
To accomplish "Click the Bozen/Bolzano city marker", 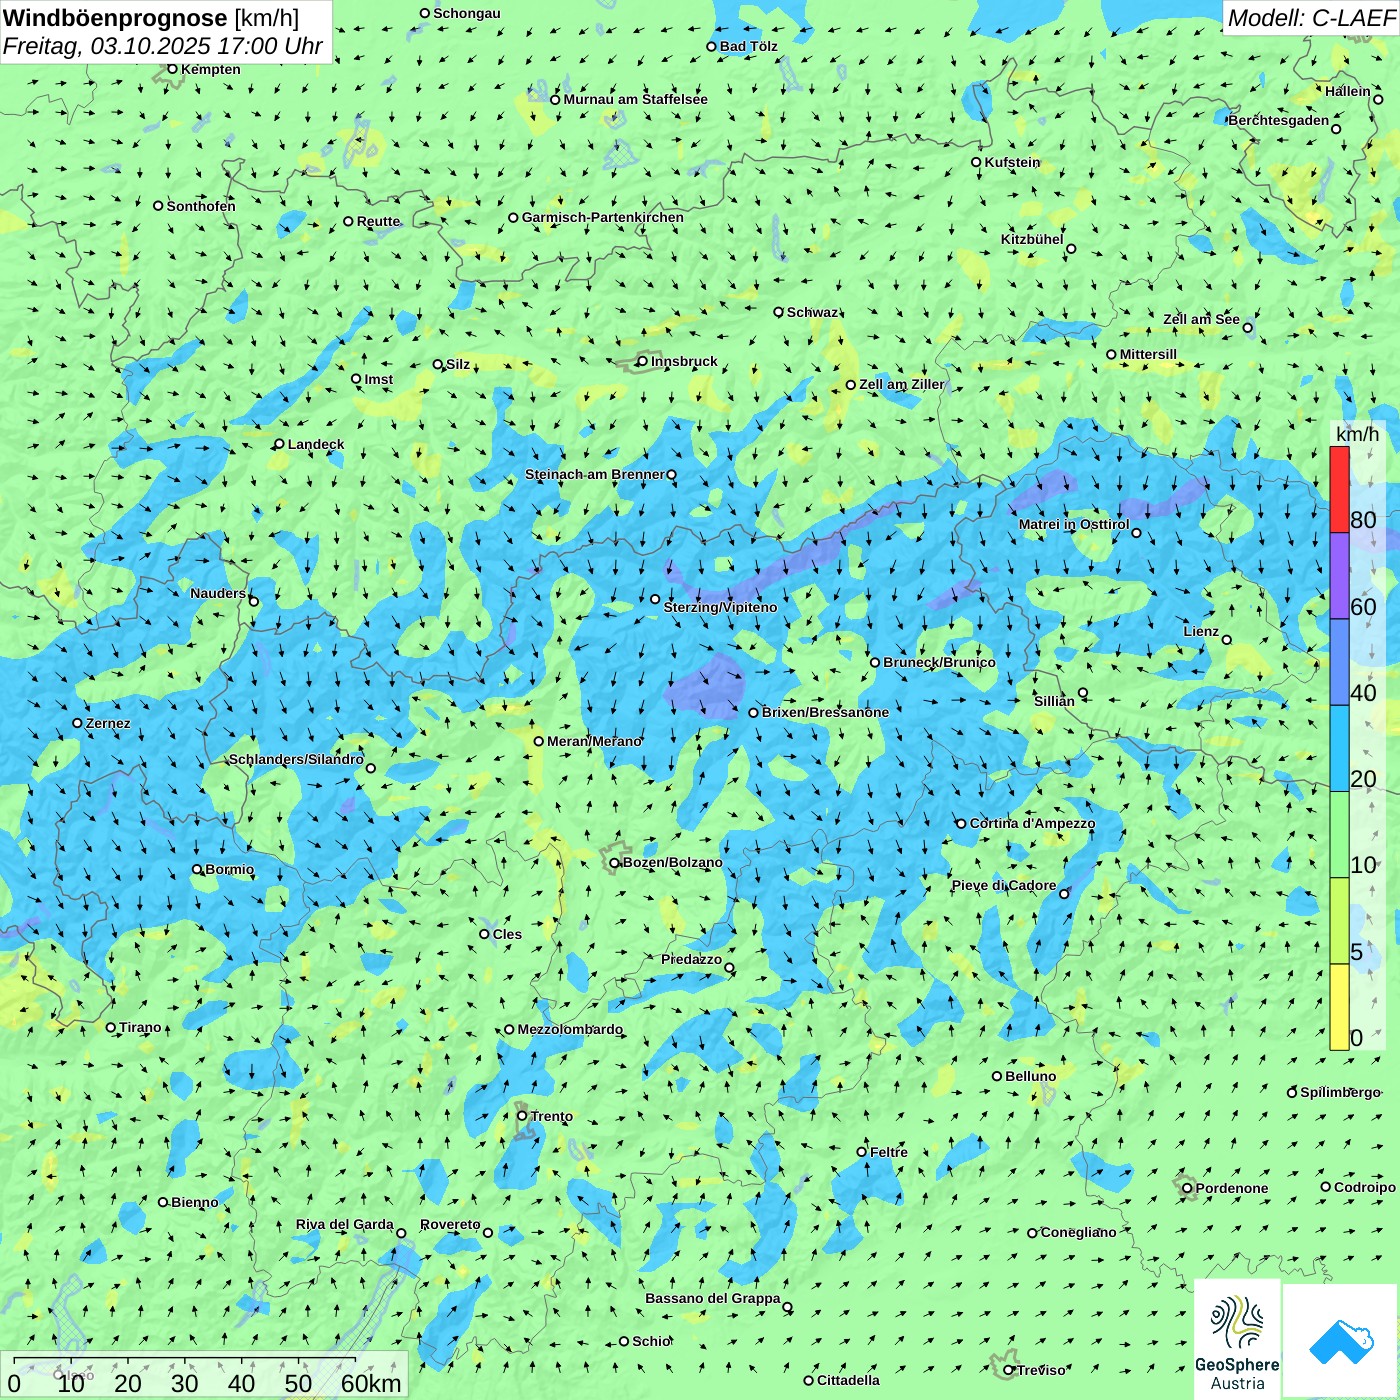I will 615,863.
